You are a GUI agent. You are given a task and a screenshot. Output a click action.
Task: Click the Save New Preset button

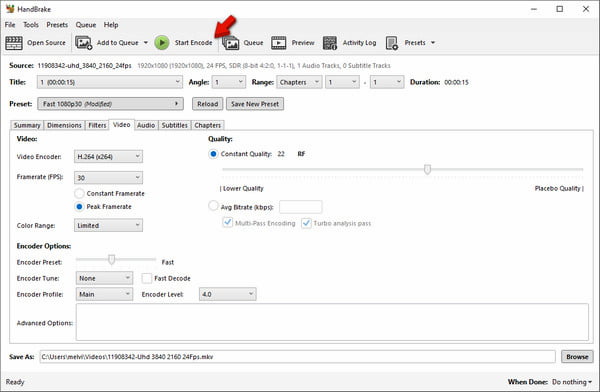255,104
